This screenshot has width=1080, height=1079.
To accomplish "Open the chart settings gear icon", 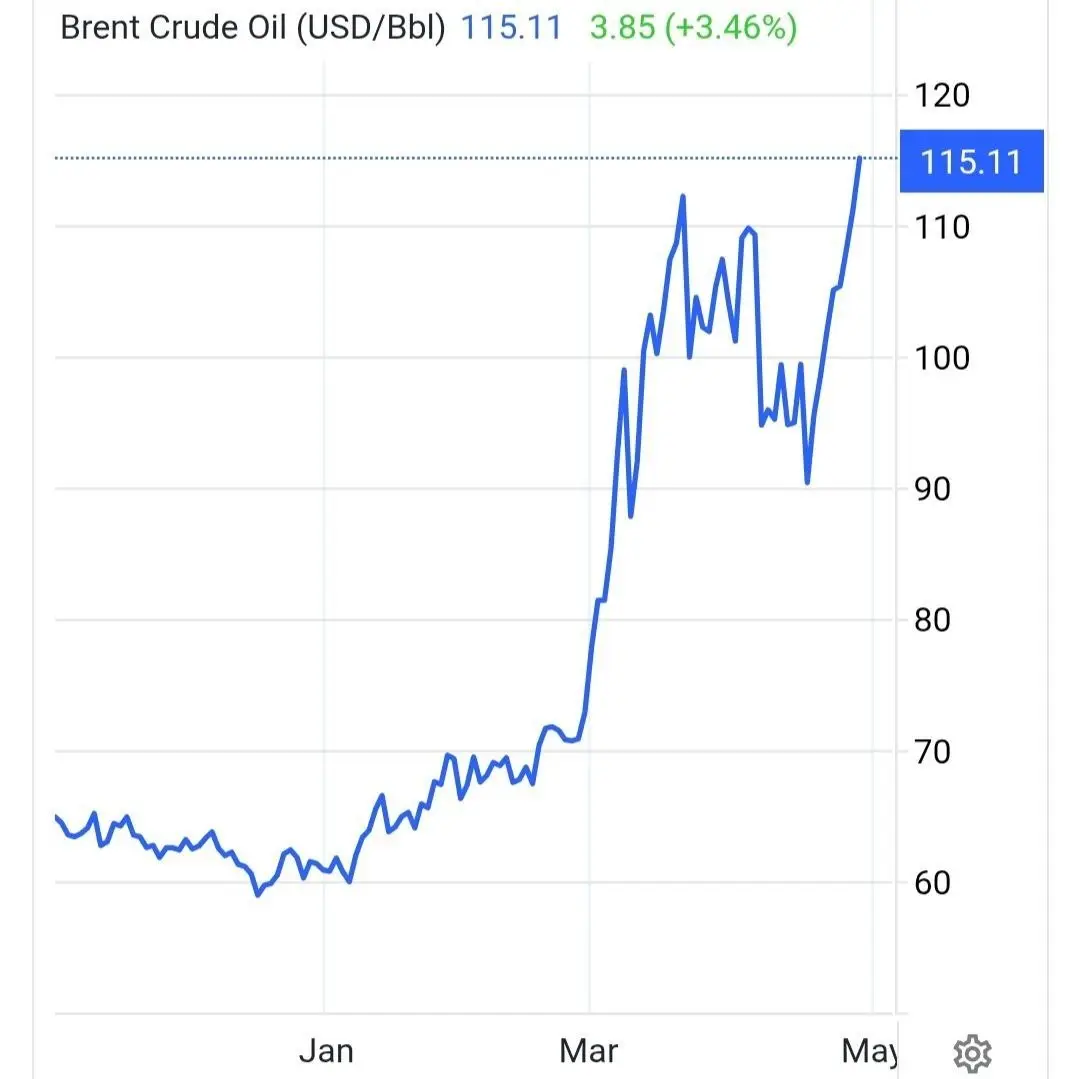I will [x=972, y=1052].
